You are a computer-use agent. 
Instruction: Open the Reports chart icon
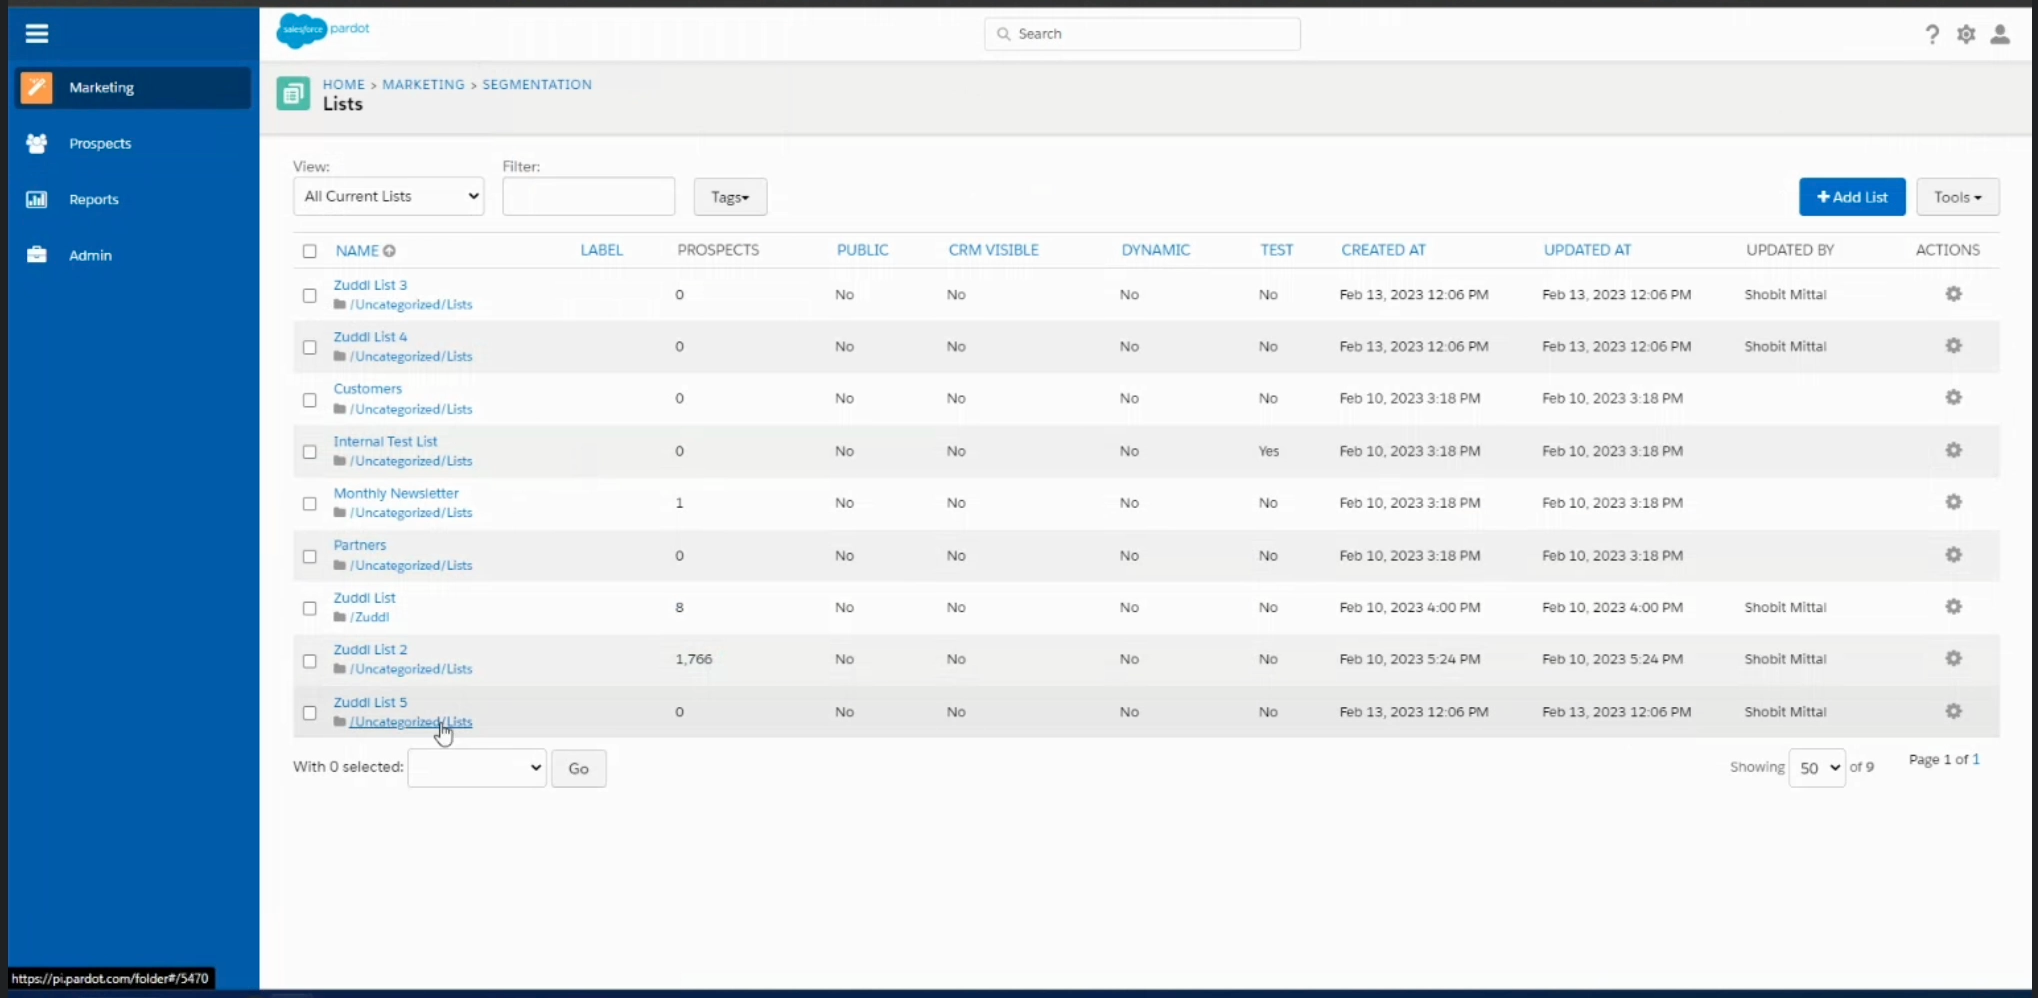click(37, 200)
